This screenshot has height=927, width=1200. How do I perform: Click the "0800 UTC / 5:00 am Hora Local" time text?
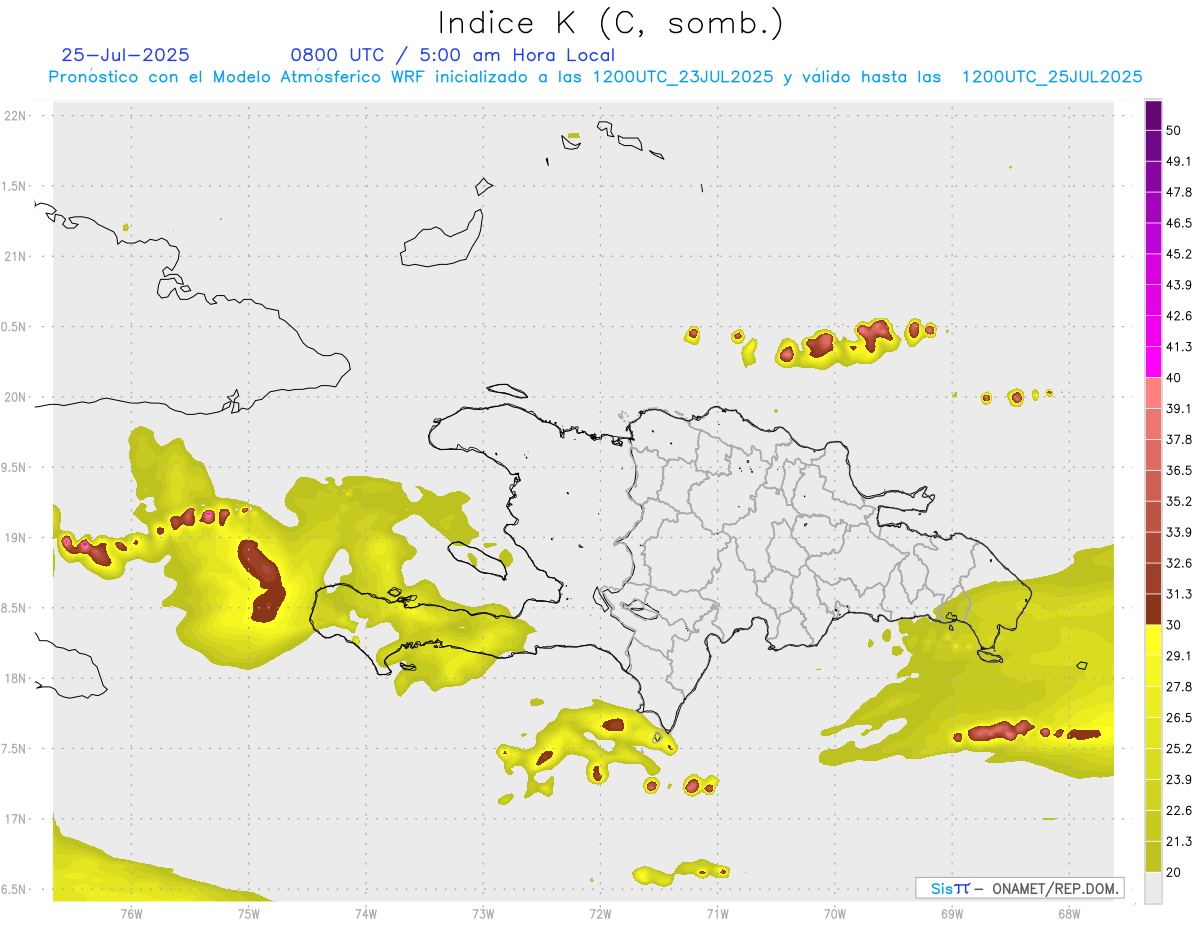pos(453,55)
